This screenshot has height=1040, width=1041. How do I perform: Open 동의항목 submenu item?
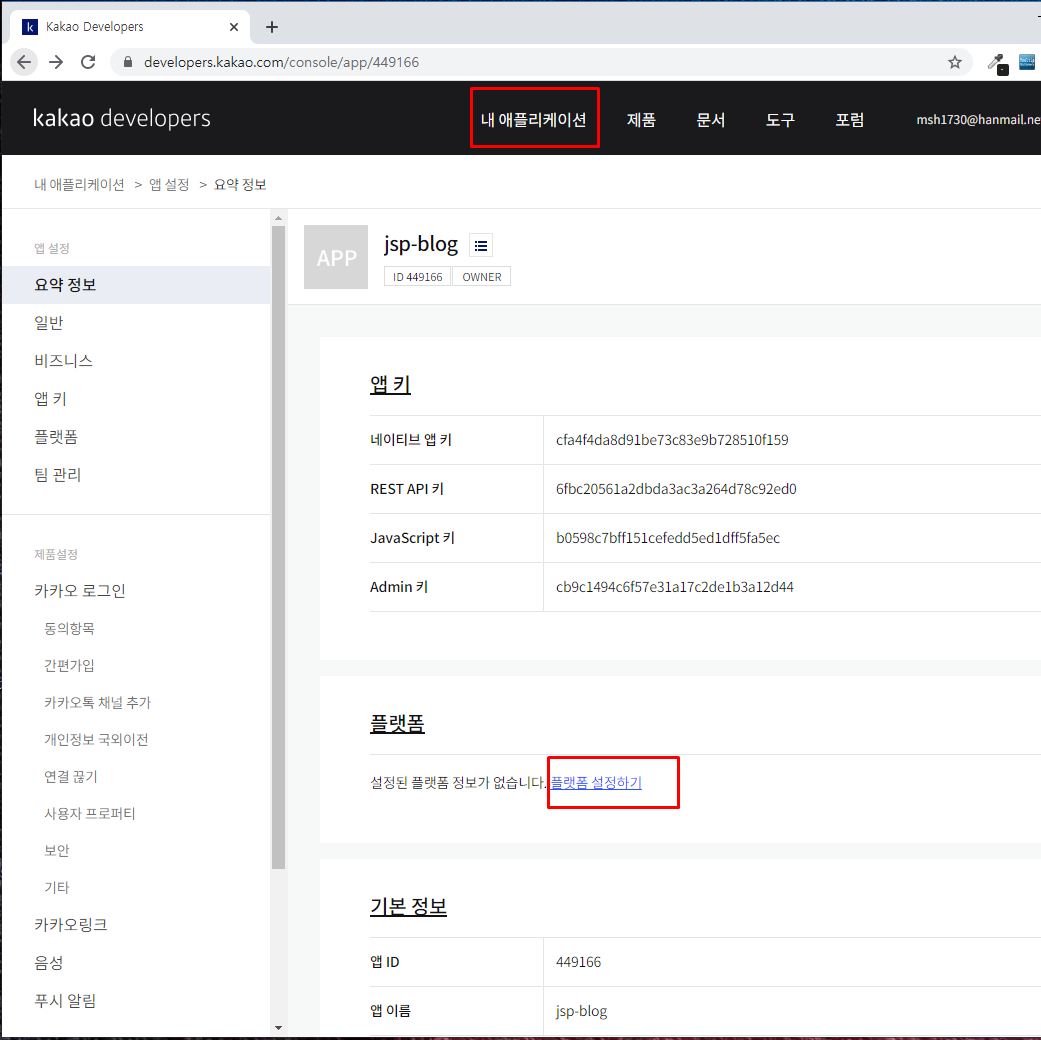click(x=69, y=629)
